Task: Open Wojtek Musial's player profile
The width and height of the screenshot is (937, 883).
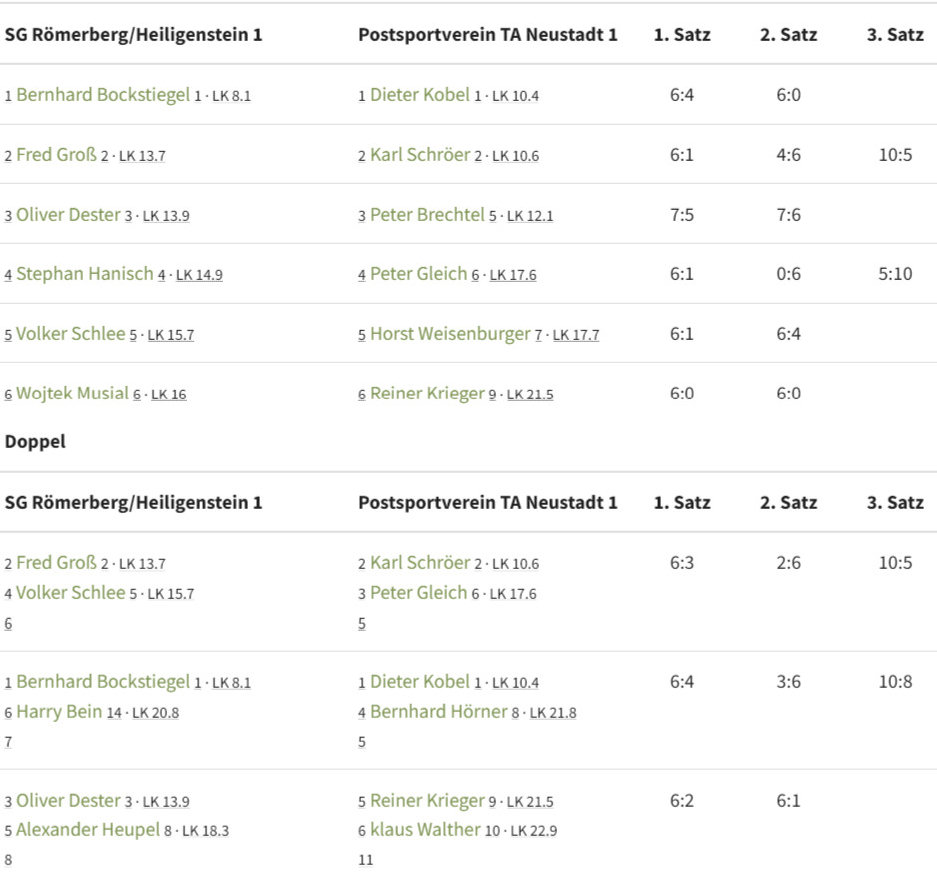Action: click(72, 393)
